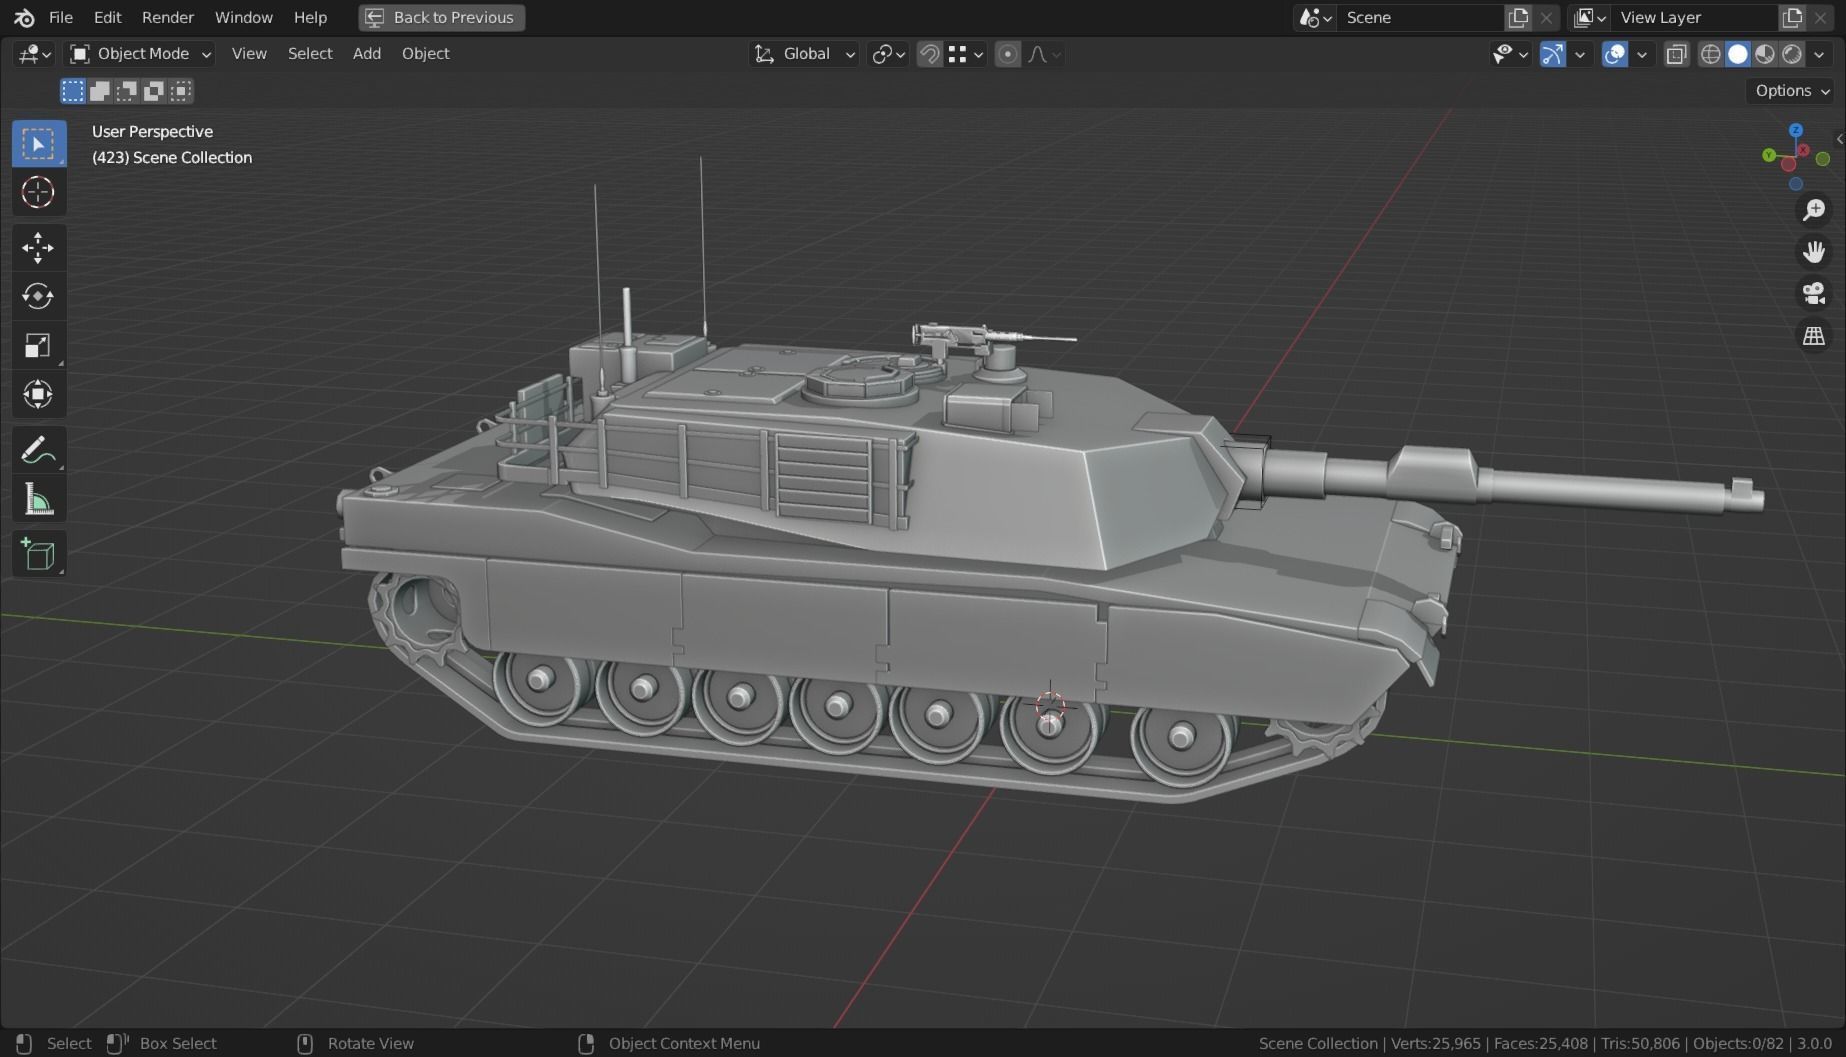This screenshot has height=1057, width=1846.
Task: Select the Measure tool
Action: click(x=38, y=499)
